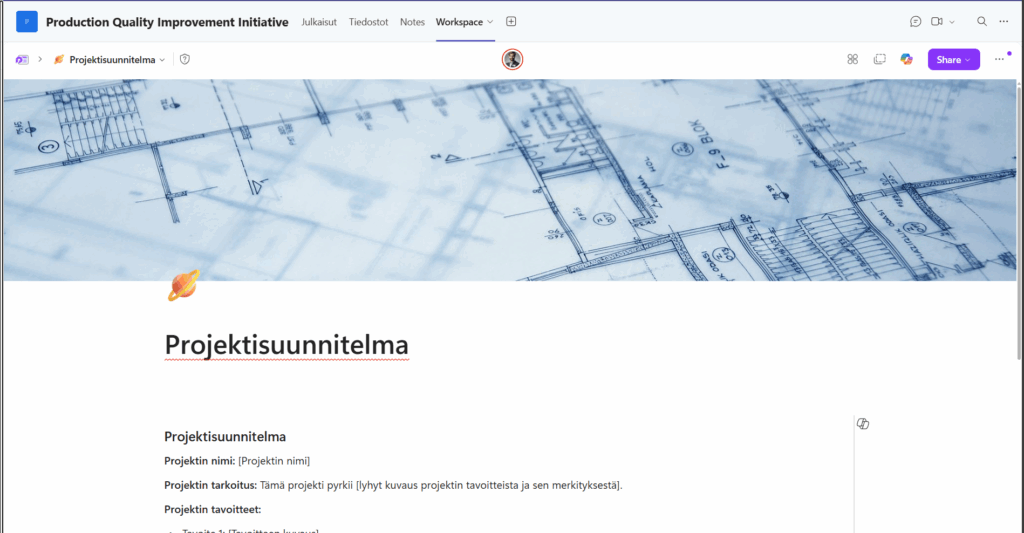This screenshot has width=1024, height=533.
Task: Open page more options ellipsis
Action: tap(999, 59)
